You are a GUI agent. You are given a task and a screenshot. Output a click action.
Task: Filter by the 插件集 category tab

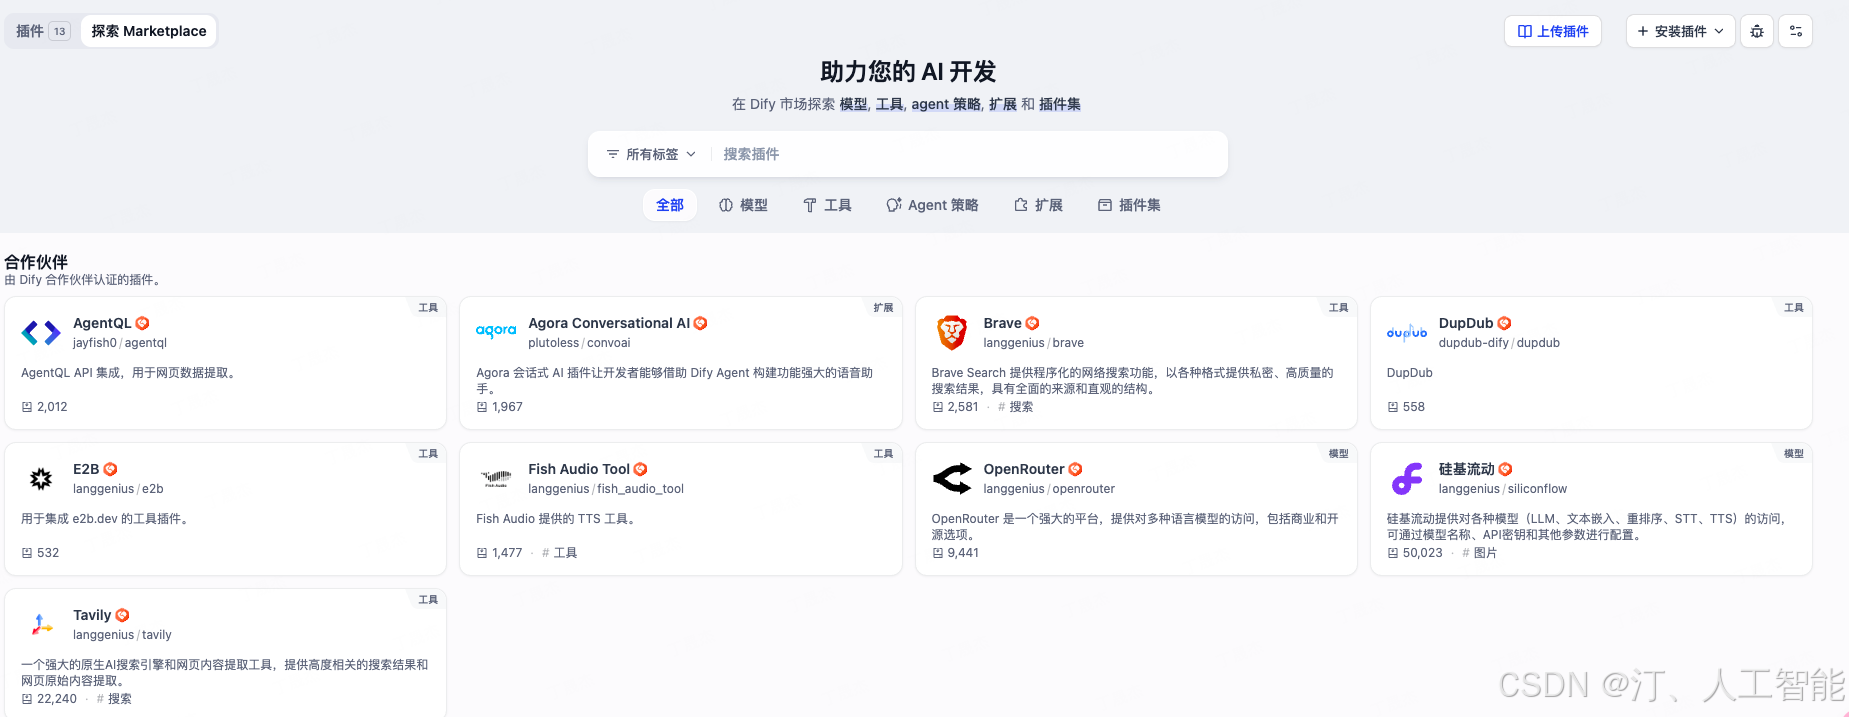tap(1129, 205)
